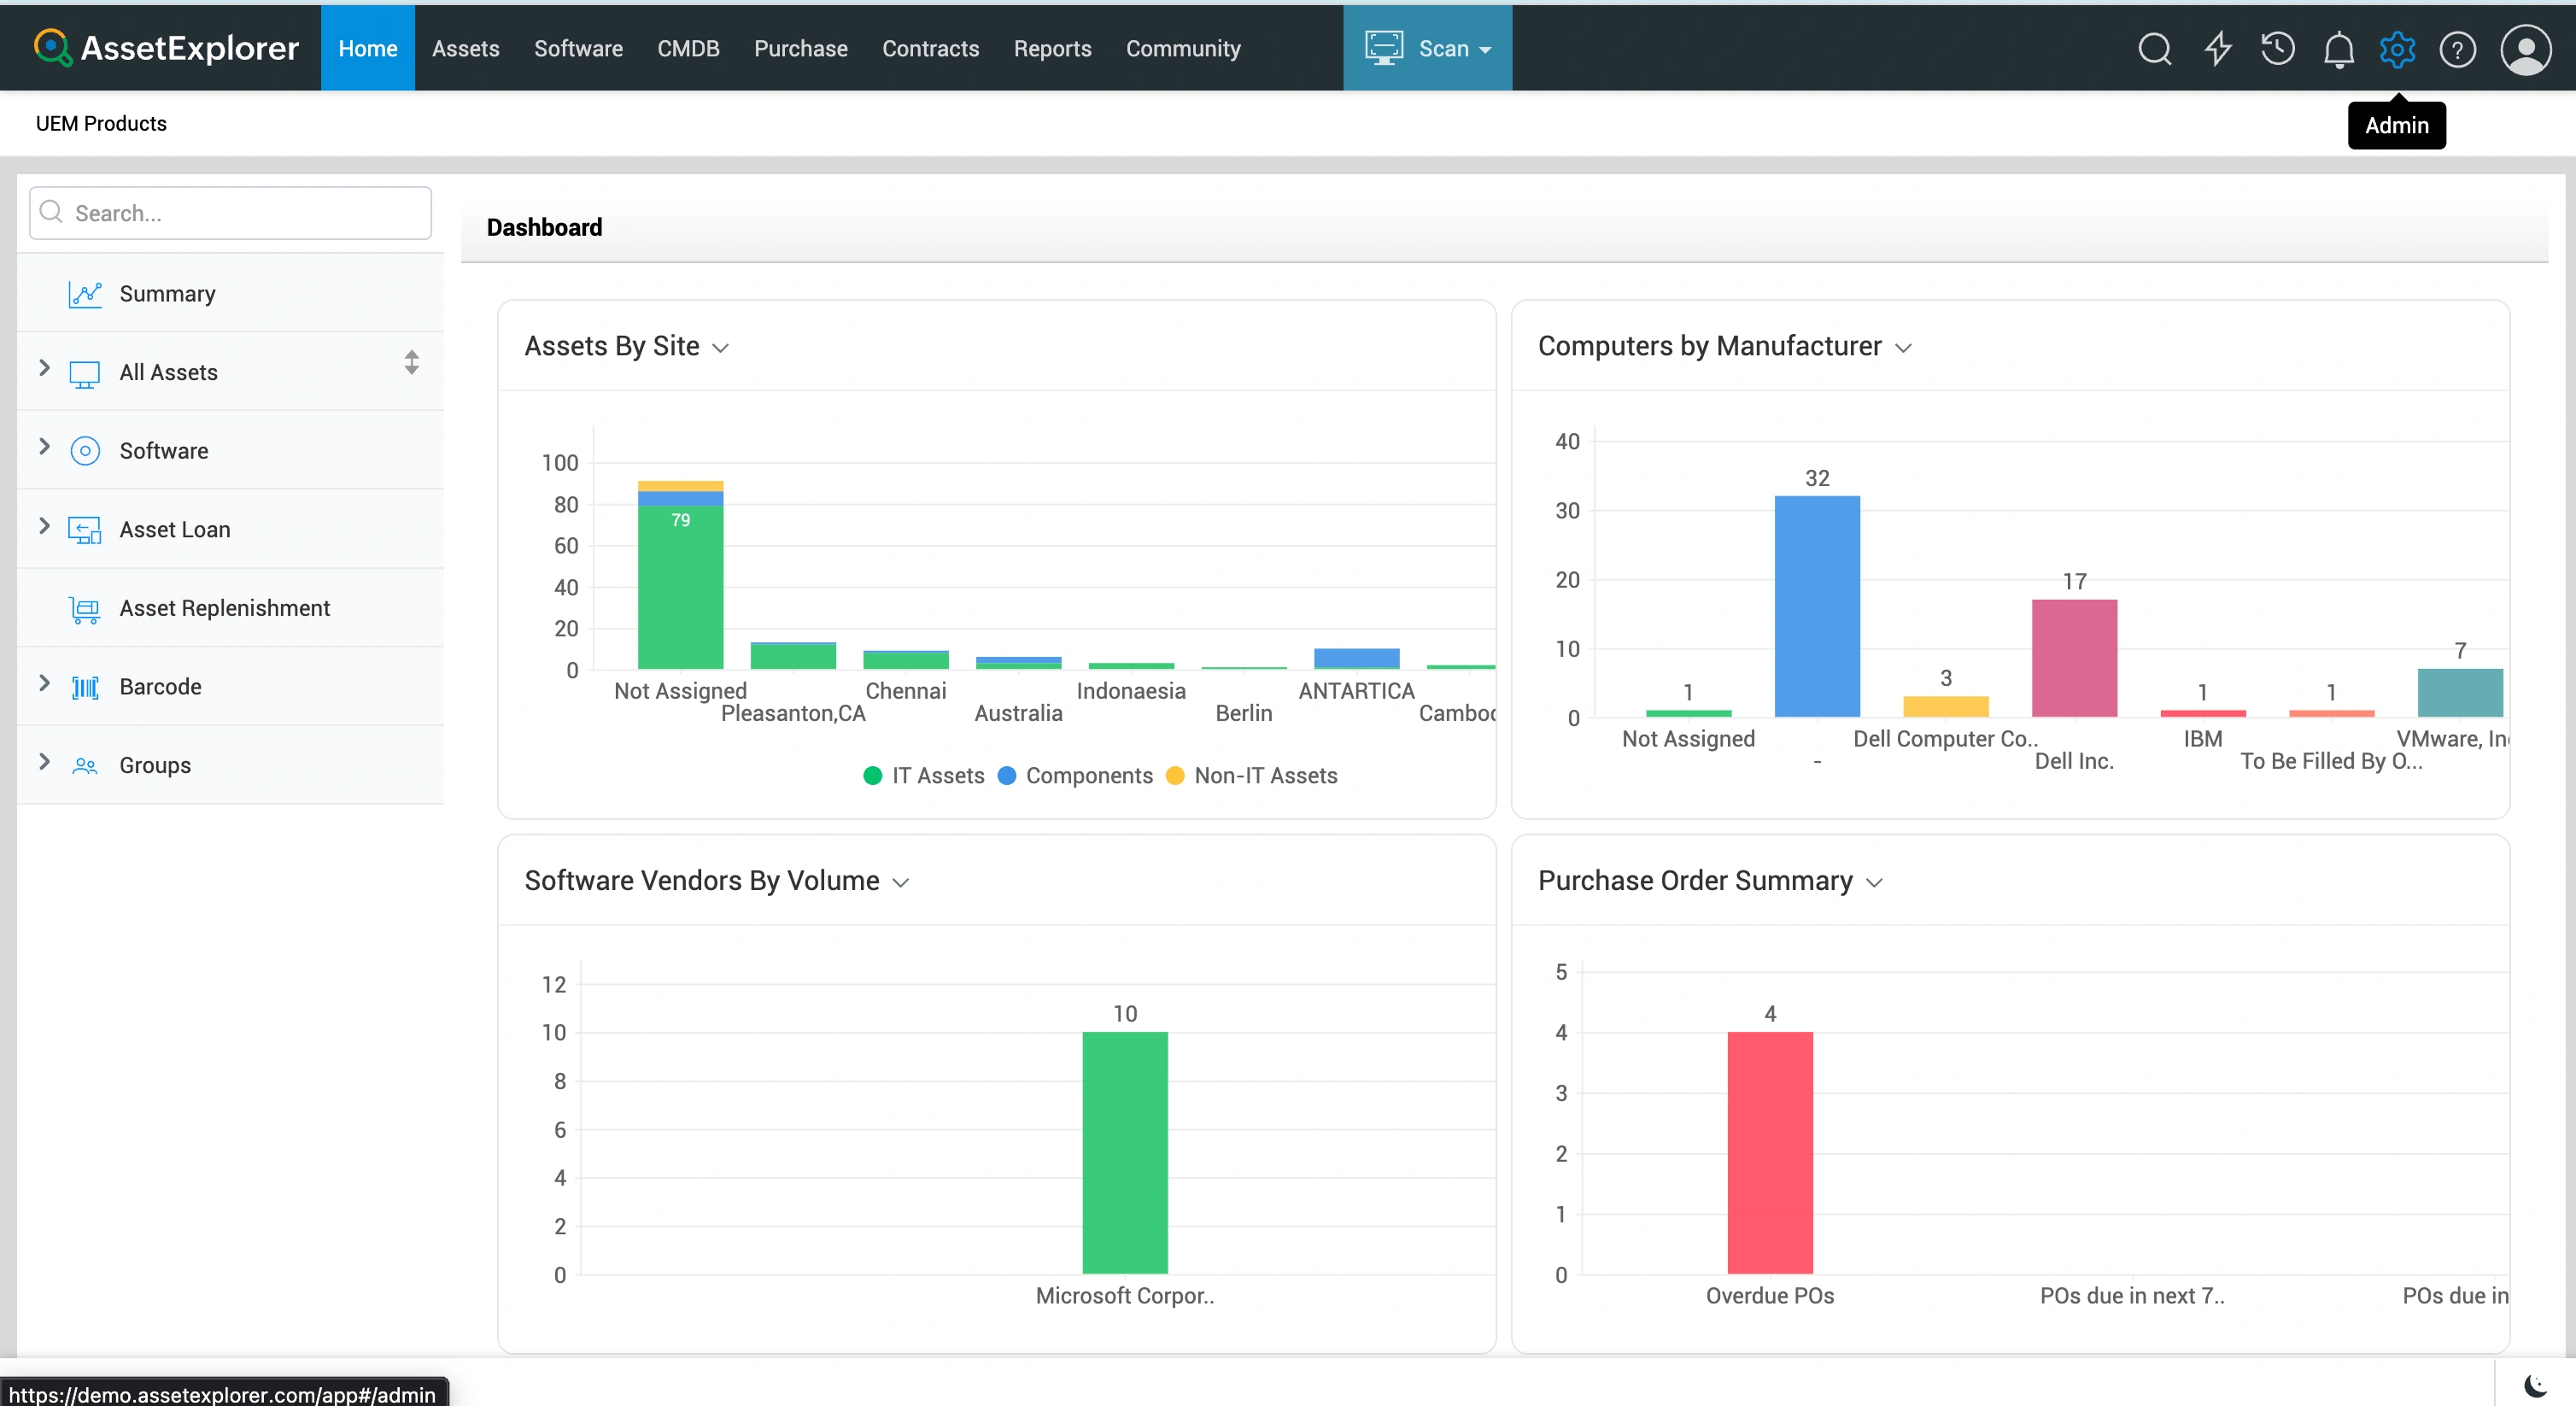Image resolution: width=2576 pixels, height=1406 pixels.
Task: Expand the All Assets tree item
Action: pyautogui.click(x=44, y=368)
